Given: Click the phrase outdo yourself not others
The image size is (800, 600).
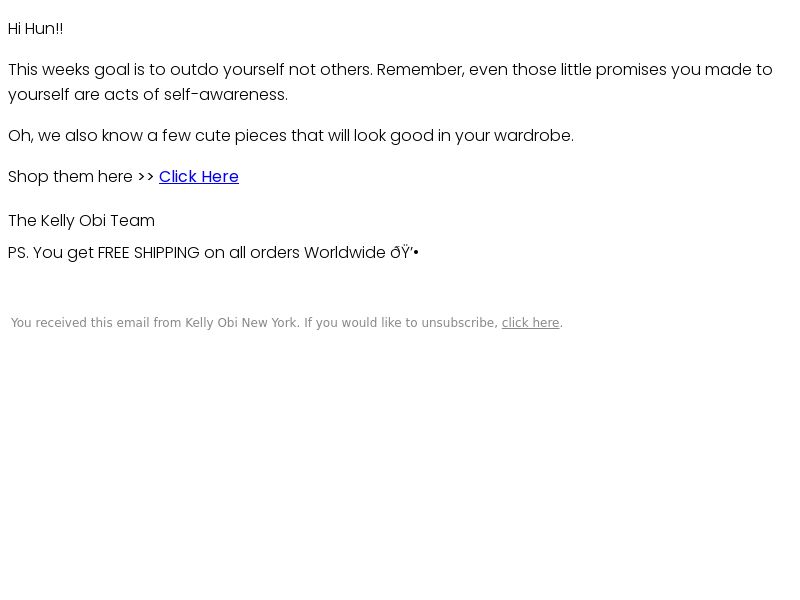Looking at the screenshot, I should click(271, 69).
